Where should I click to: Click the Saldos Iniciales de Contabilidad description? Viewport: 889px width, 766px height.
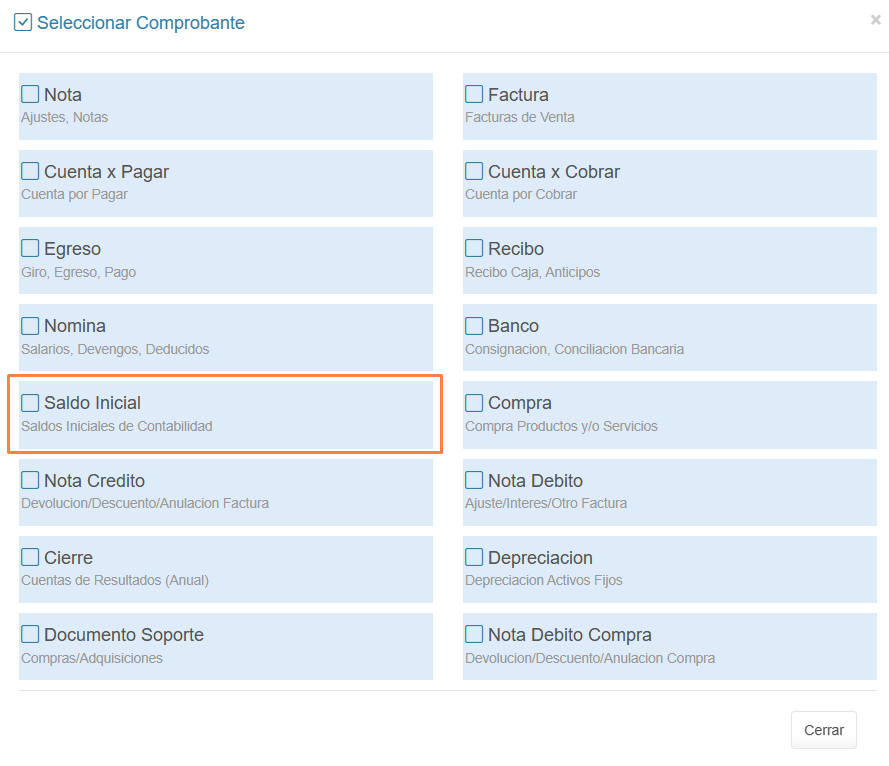coord(117,426)
